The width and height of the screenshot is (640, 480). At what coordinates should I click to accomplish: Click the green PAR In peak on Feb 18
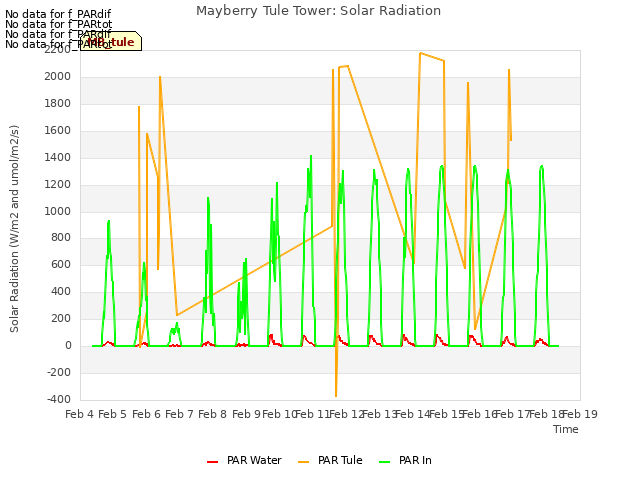(542, 166)
